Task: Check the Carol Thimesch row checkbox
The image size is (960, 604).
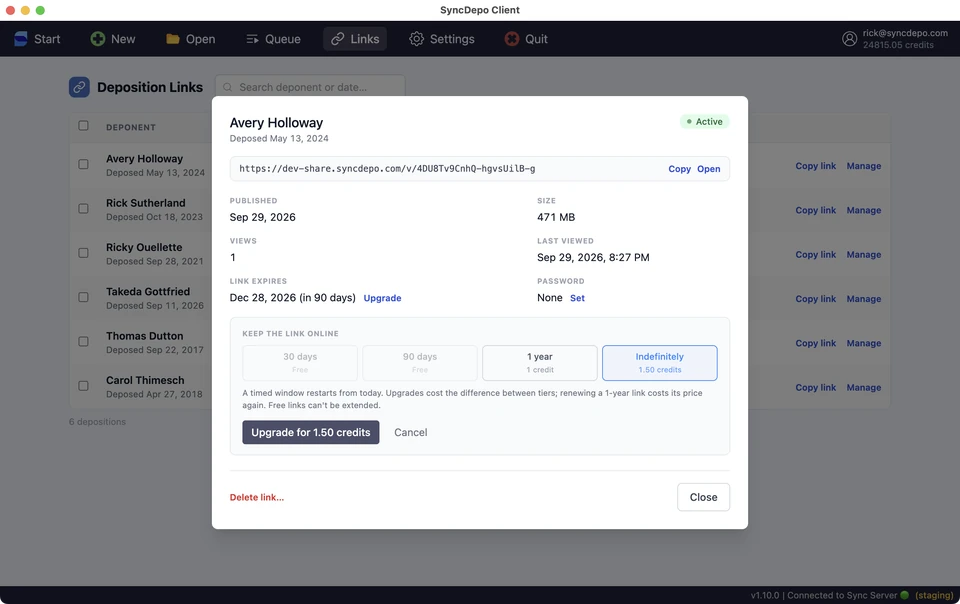Action: pos(83,386)
